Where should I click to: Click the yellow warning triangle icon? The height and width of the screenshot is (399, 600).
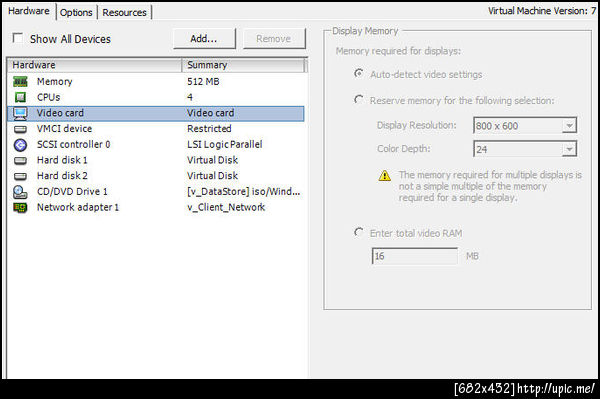pyautogui.click(x=385, y=175)
